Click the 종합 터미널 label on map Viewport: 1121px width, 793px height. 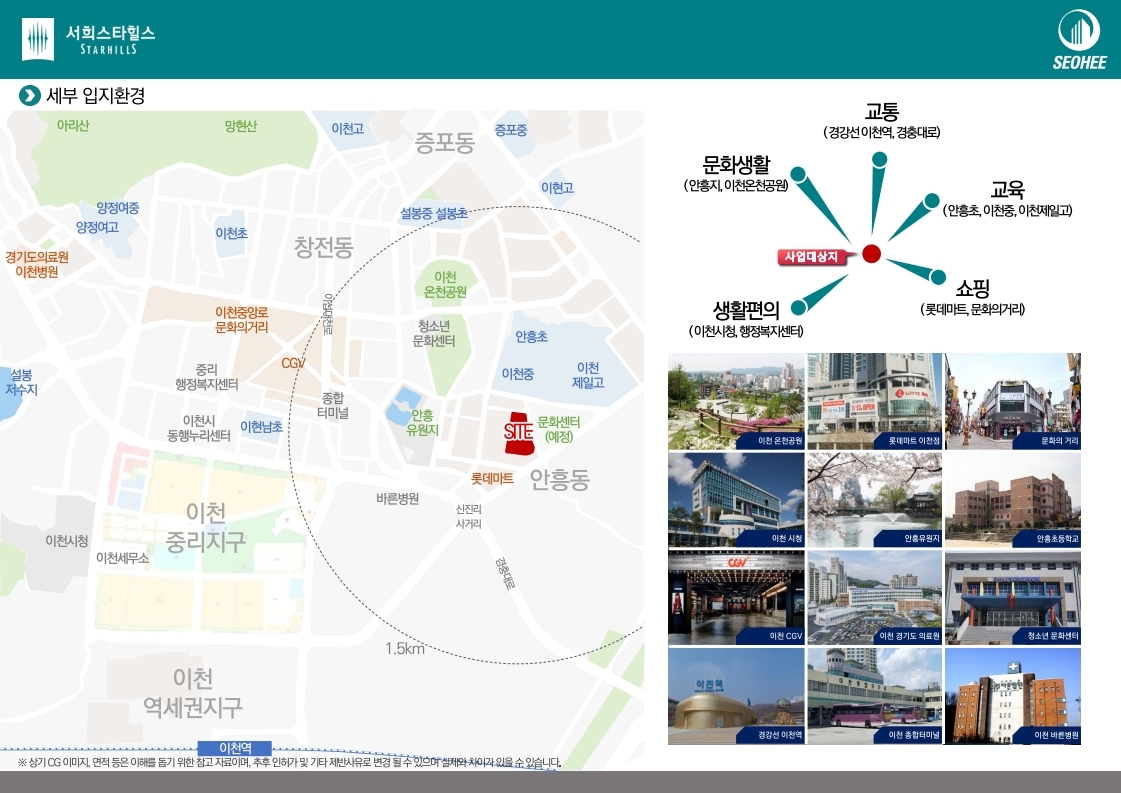[332, 405]
